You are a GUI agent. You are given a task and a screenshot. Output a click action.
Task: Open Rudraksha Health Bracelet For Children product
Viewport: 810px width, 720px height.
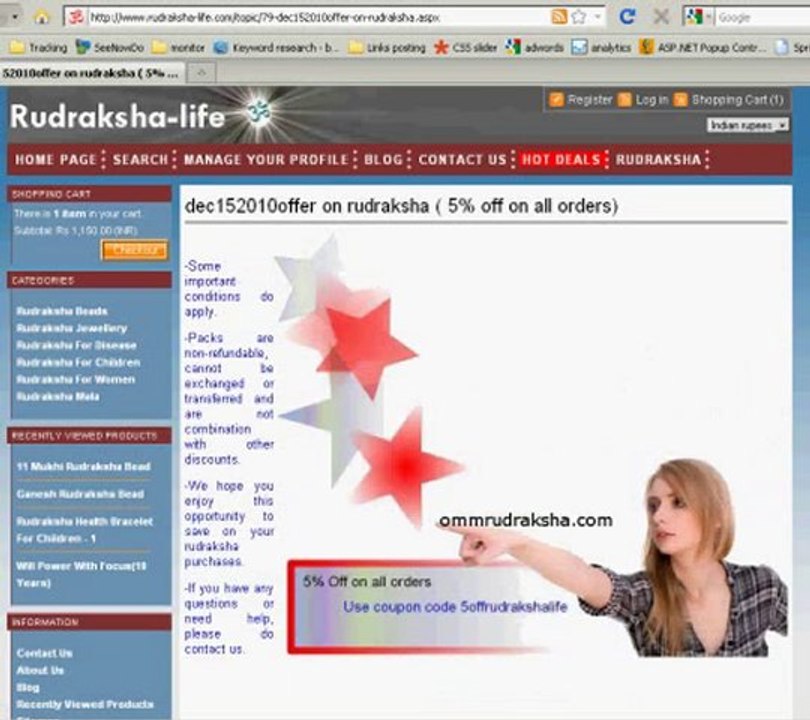84,530
